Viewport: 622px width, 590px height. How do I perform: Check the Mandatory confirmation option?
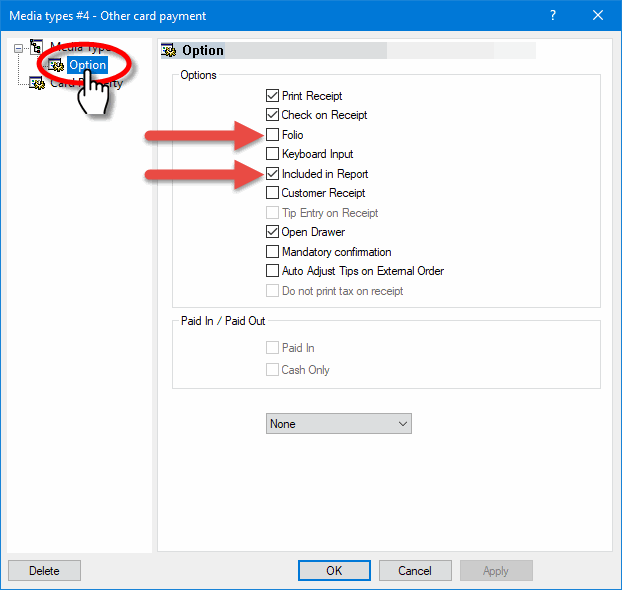click(272, 252)
